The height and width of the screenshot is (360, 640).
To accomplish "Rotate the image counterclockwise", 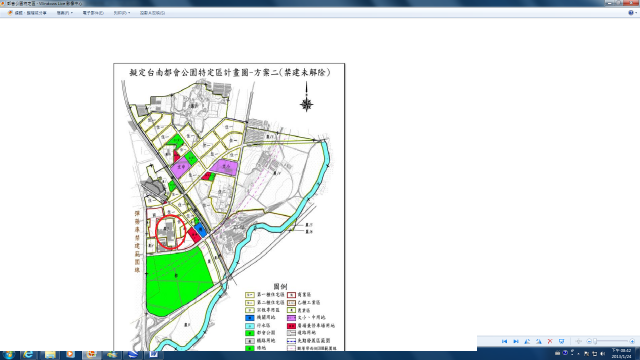I will [x=527, y=341].
